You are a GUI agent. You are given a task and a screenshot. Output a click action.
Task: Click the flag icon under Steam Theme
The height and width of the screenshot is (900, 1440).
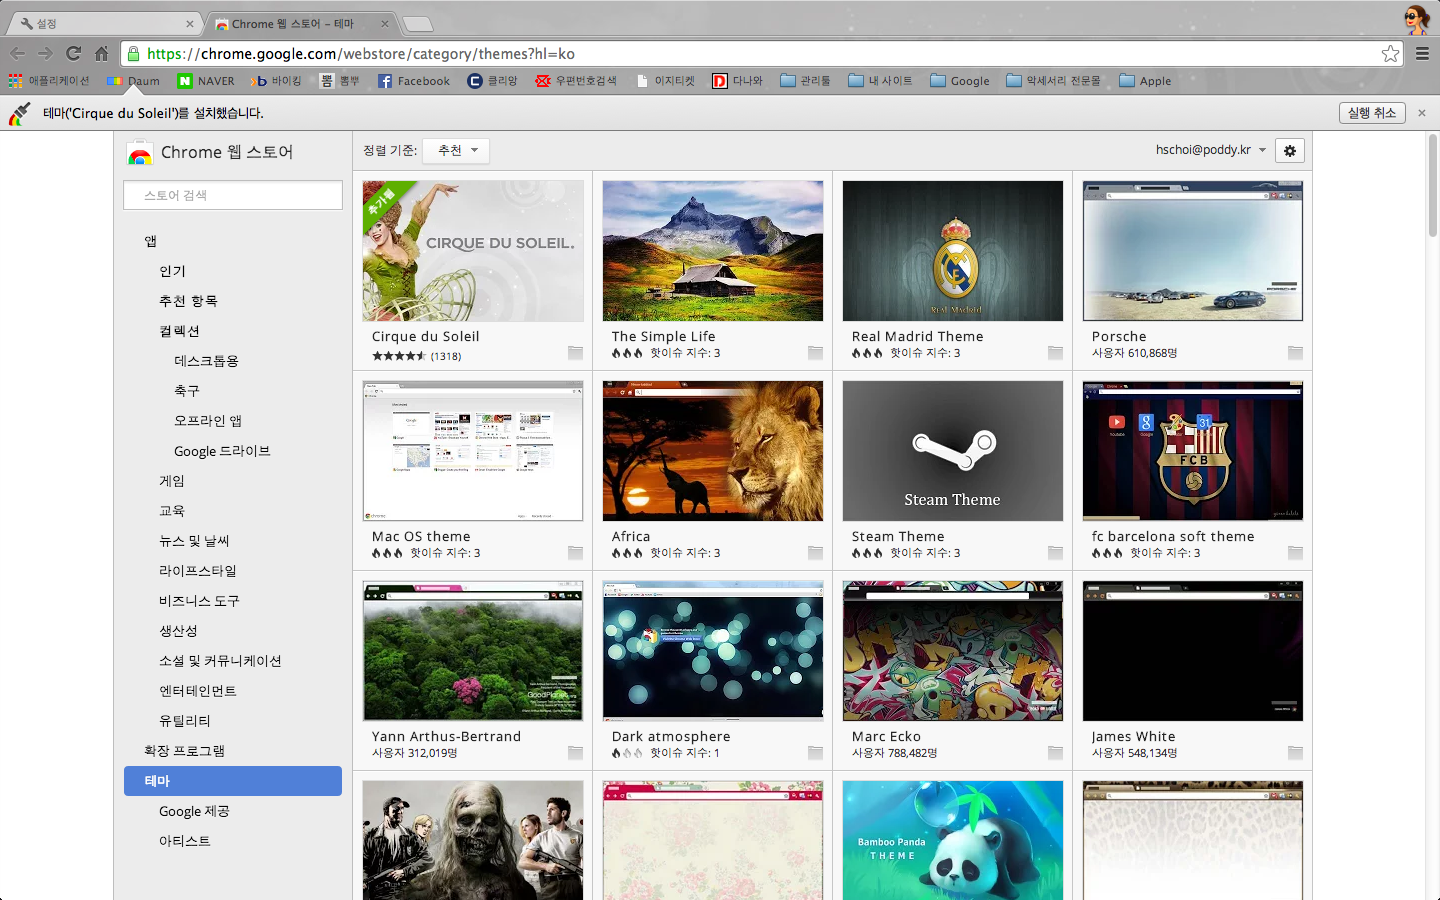coord(1055,553)
